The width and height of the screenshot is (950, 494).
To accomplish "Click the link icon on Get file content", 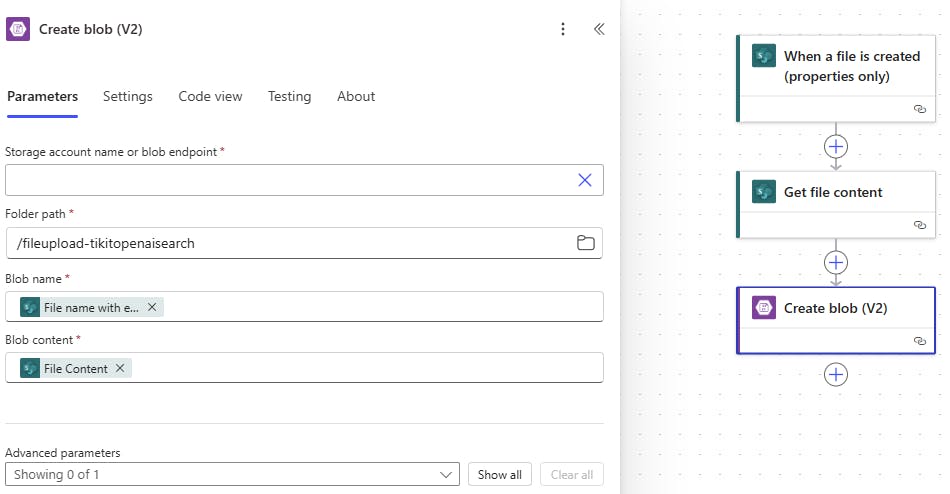I will [919, 225].
